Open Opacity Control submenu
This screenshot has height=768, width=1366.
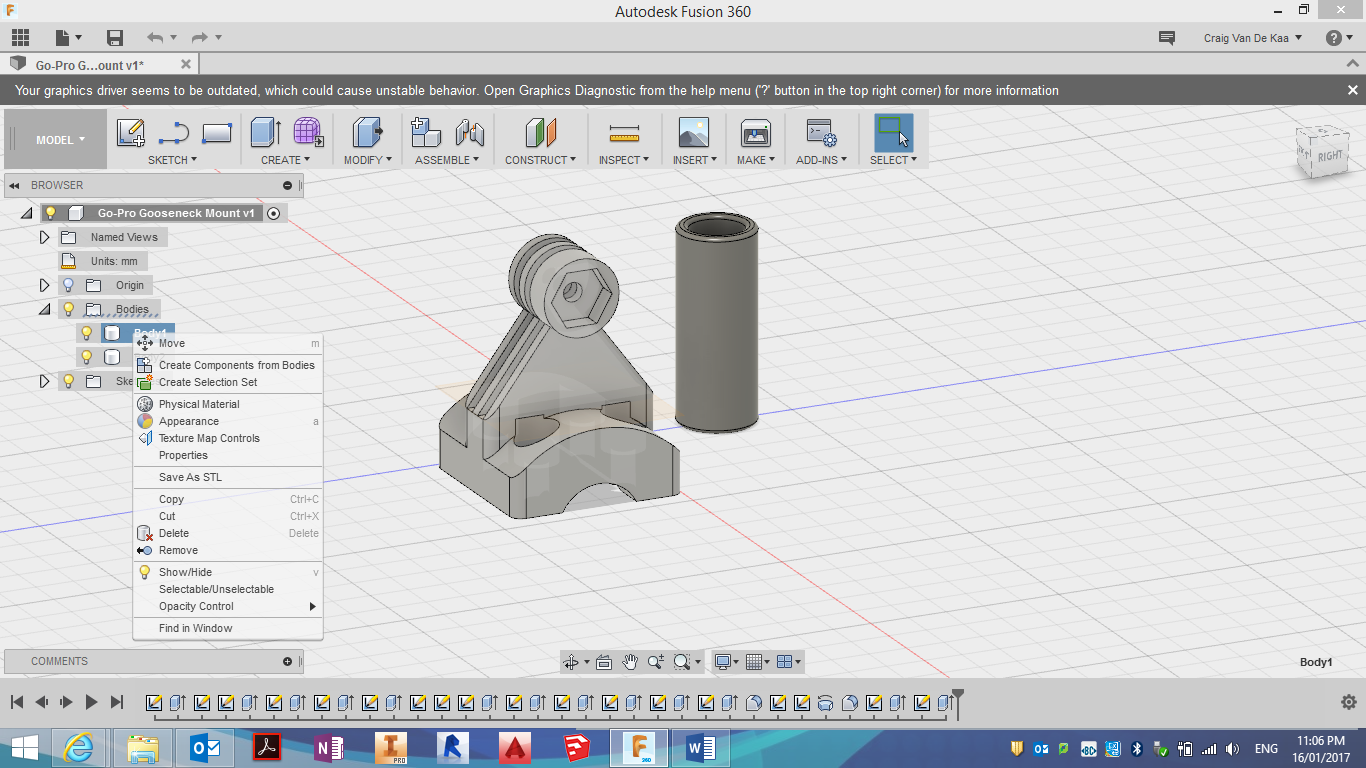[x=228, y=606]
